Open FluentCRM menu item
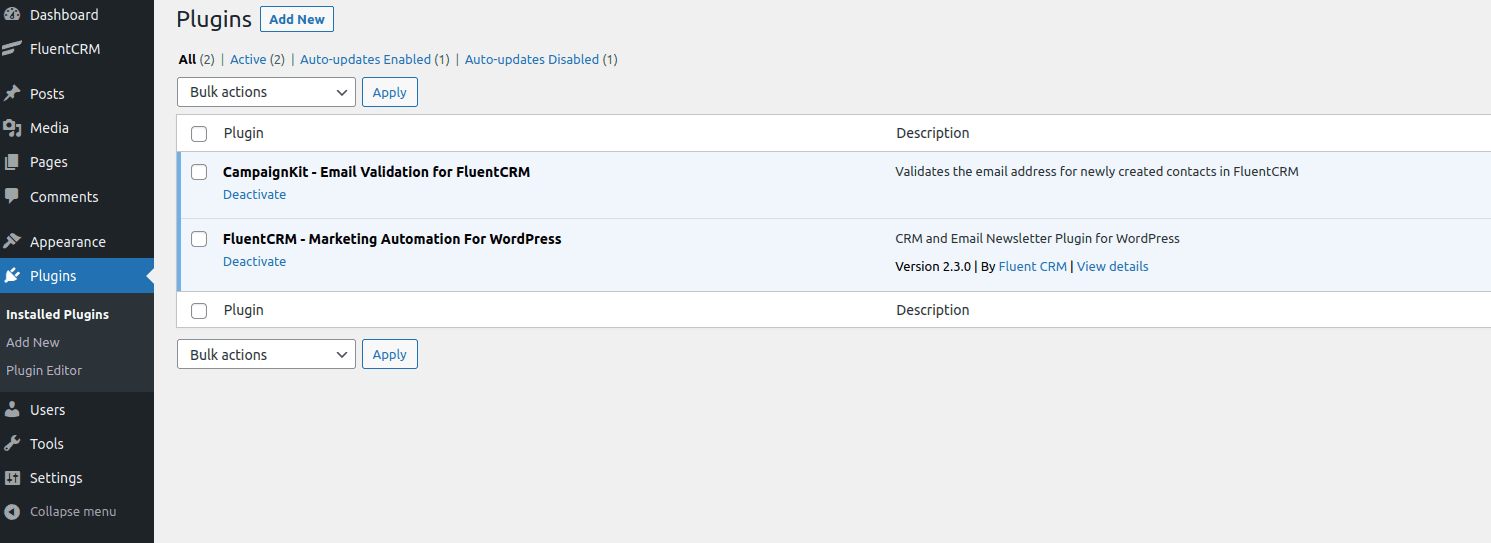 (x=77, y=49)
